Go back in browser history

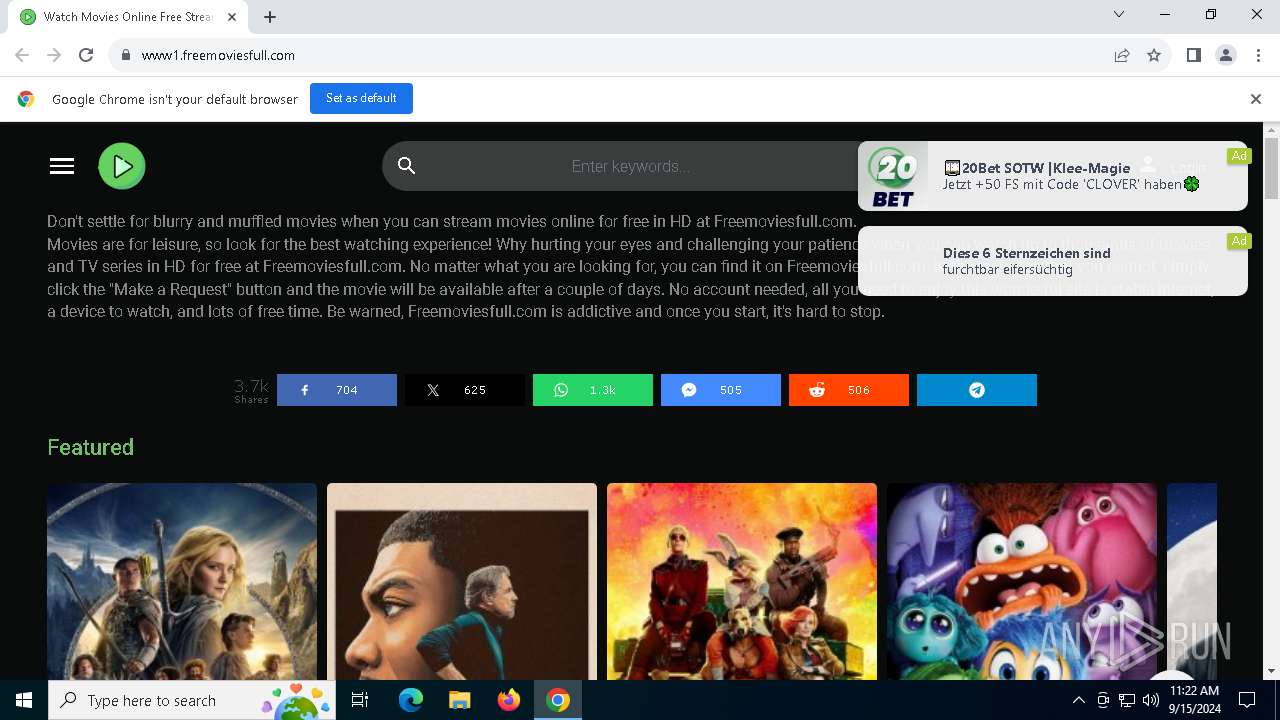coord(22,55)
